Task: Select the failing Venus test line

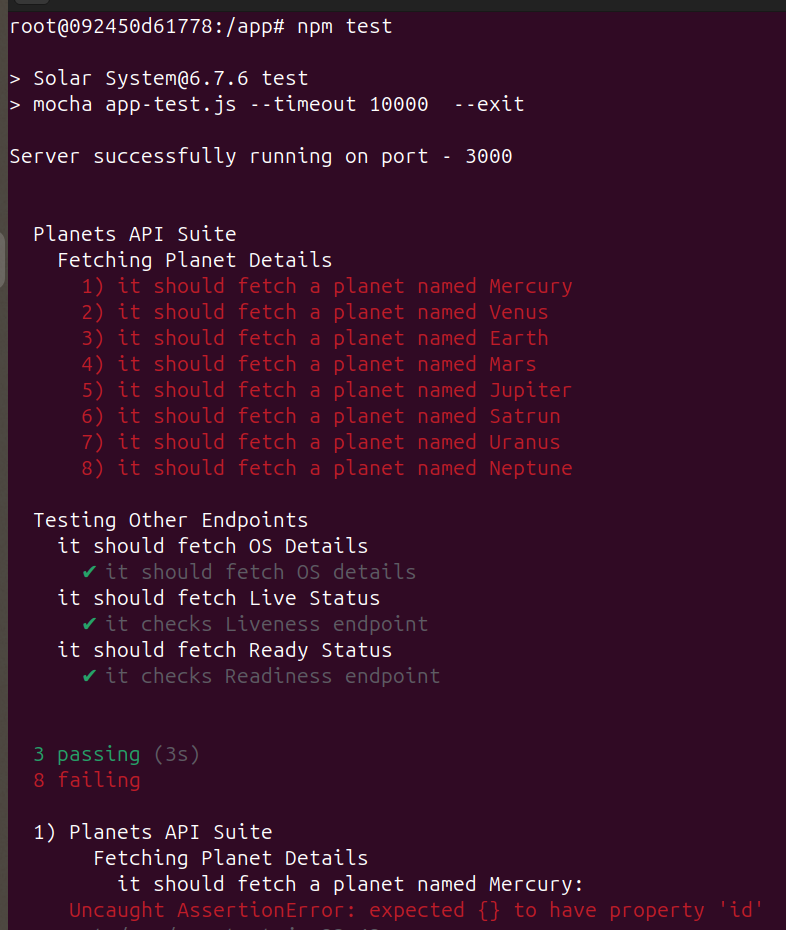Action: [x=315, y=312]
